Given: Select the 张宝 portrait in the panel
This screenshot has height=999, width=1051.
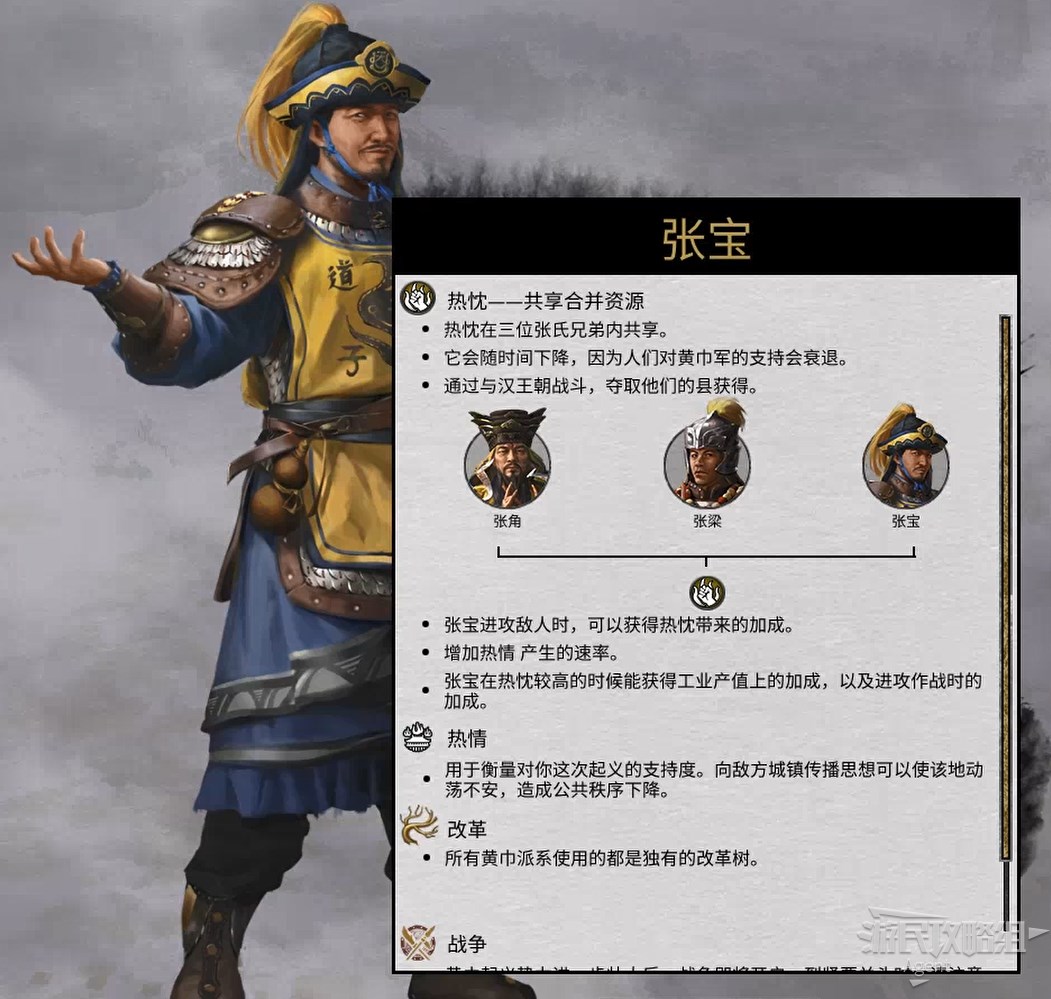Looking at the screenshot, I should pyautogui.click(x=906, y=456).
